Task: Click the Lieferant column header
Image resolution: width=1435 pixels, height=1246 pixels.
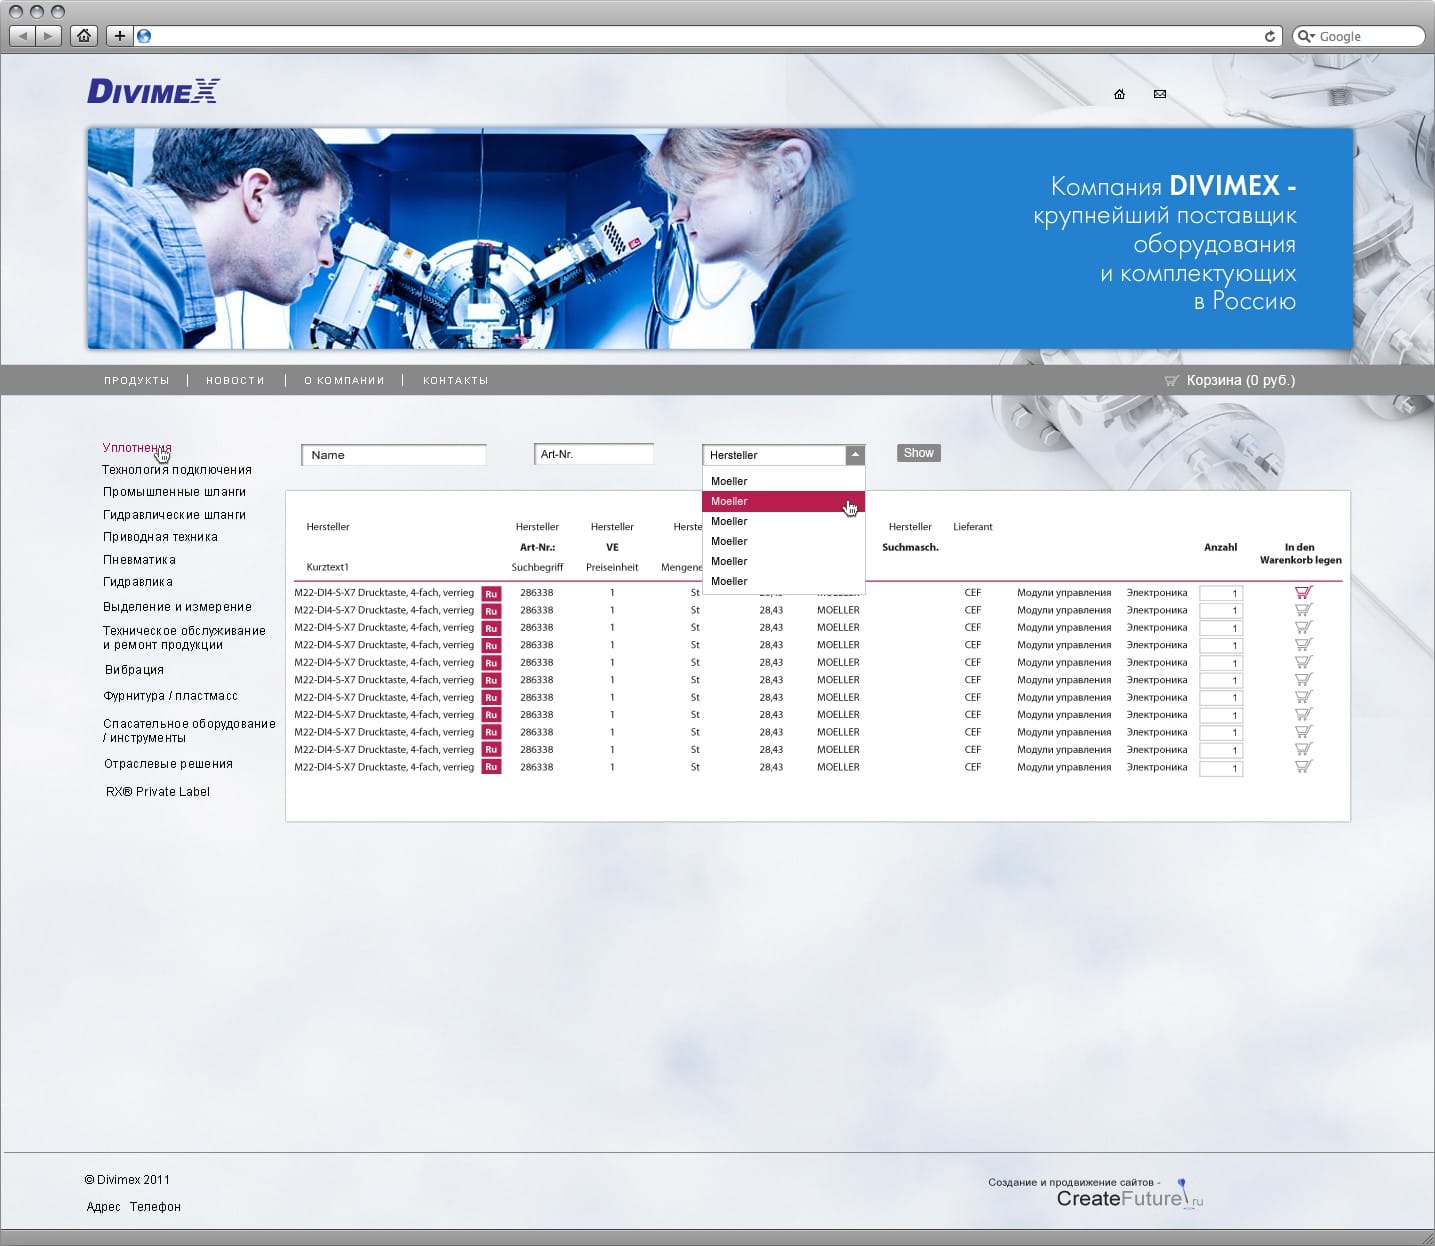Action: [x=973, y=527]
